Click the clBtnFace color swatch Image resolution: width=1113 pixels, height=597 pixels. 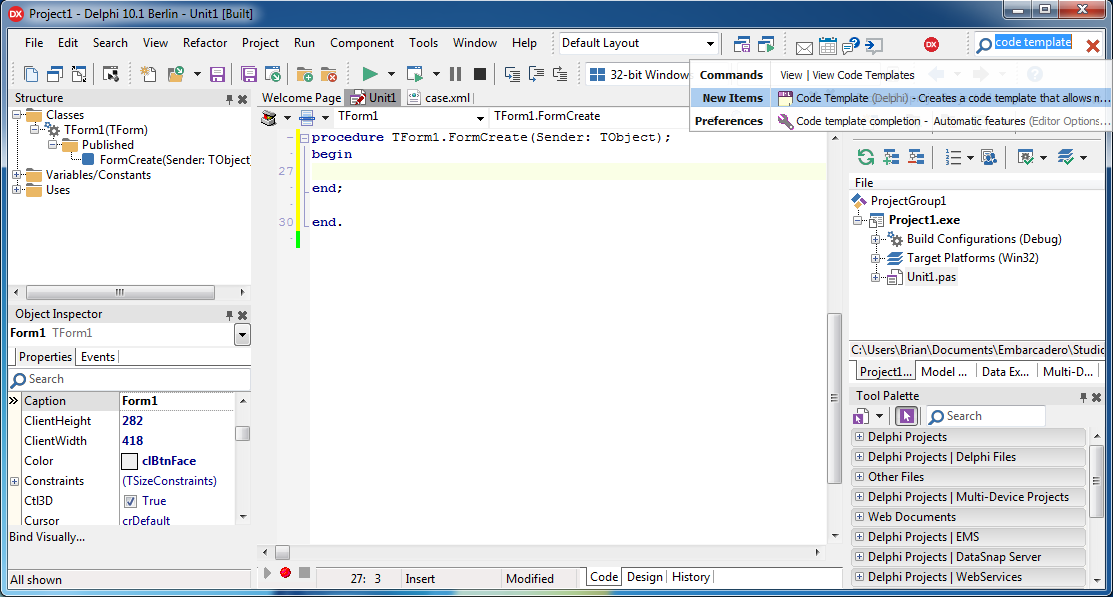[x=129, y=460]
